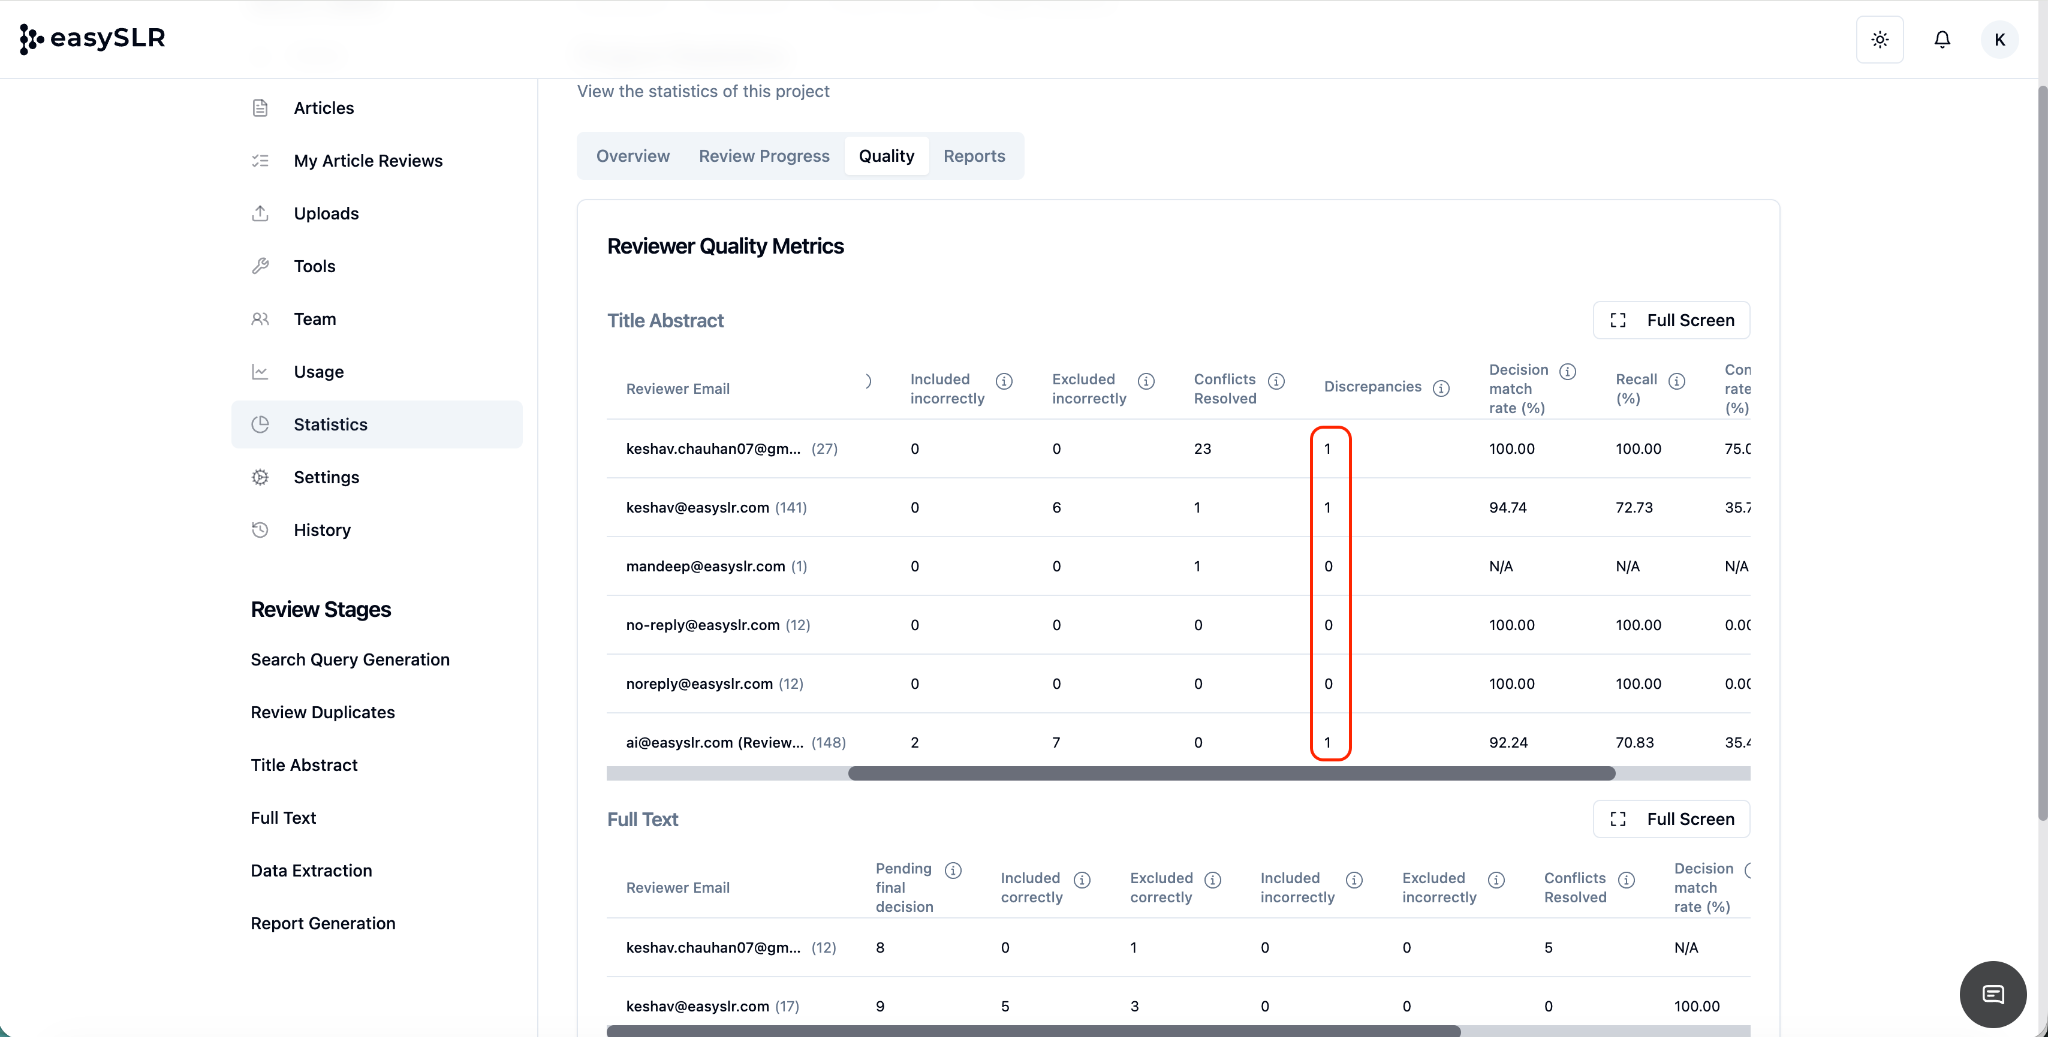Switch to the Review Progress tab

(764, 156)
